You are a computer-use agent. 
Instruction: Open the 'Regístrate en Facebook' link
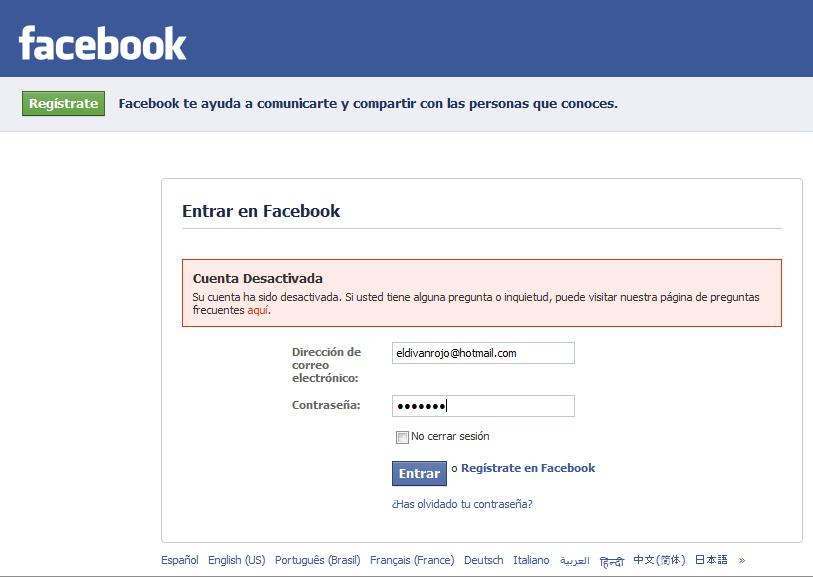click(528, 468)
